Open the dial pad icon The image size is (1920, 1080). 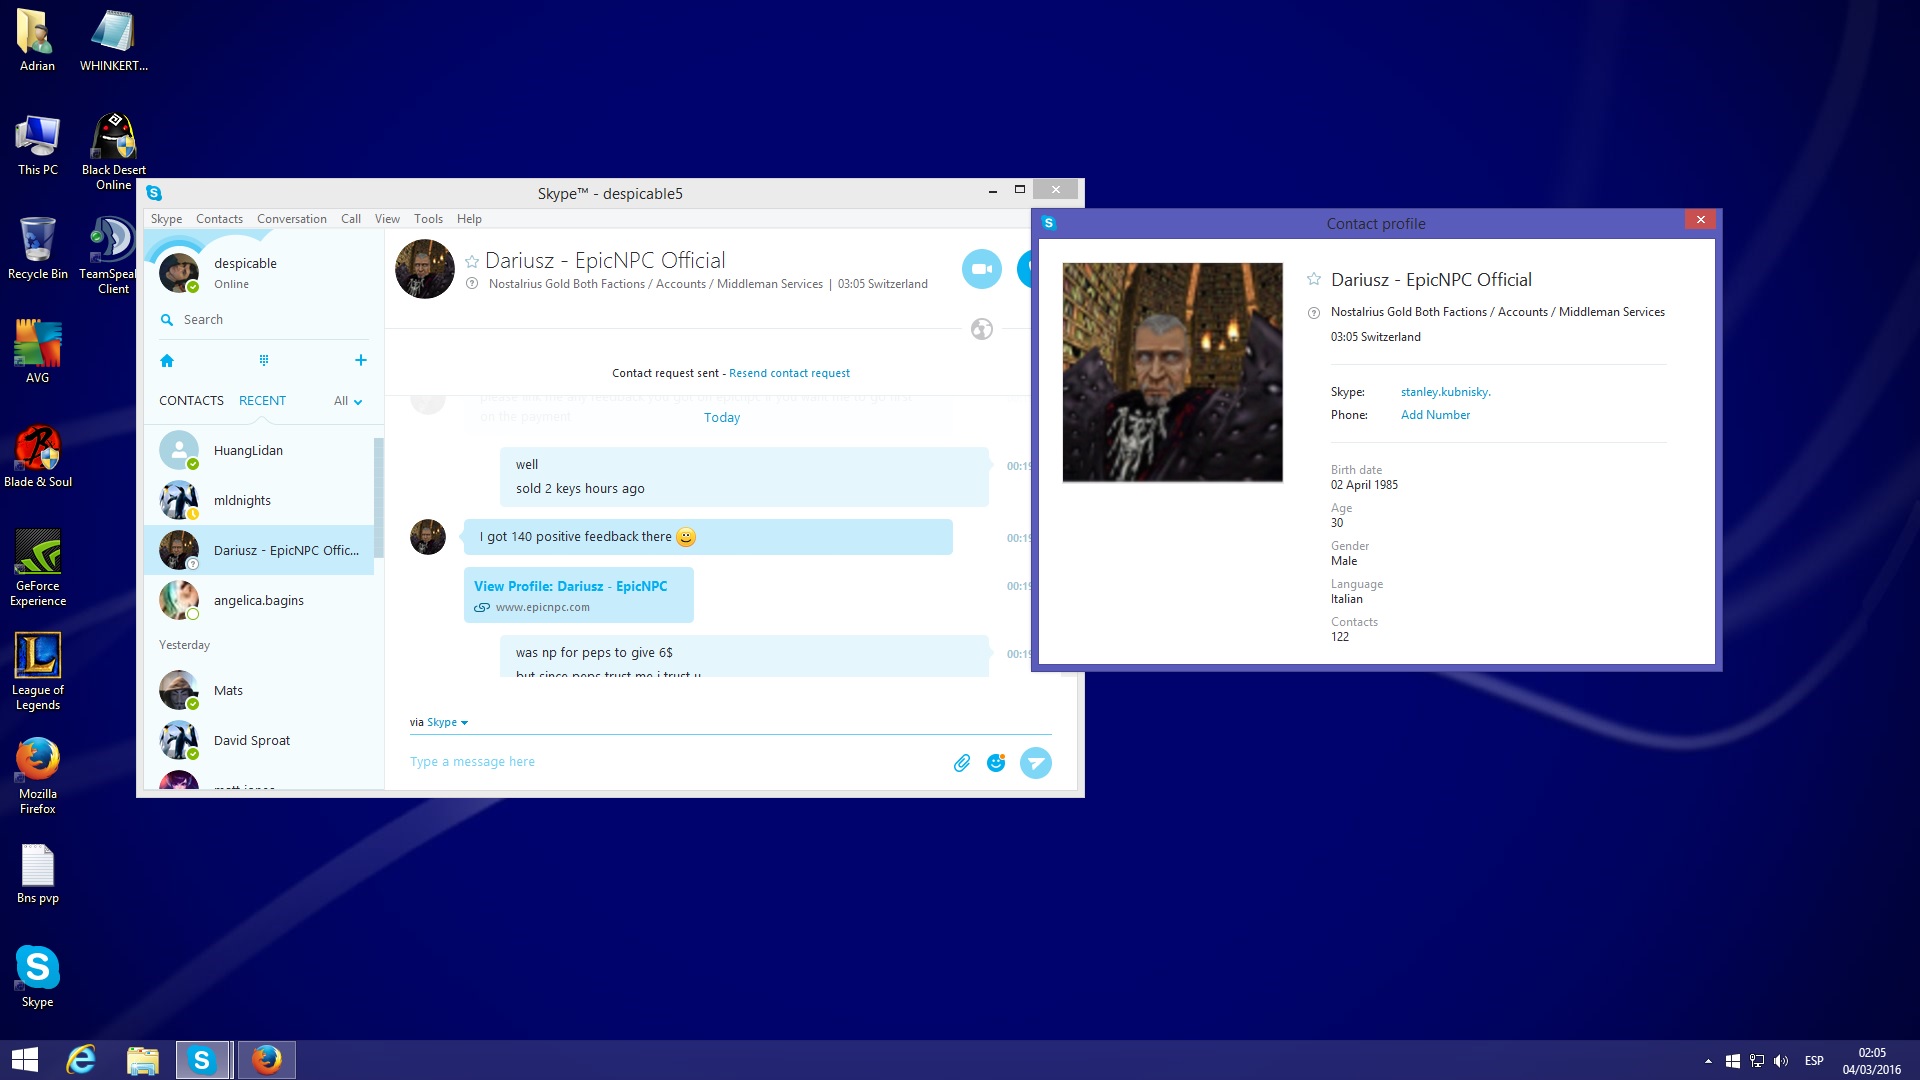[264, 360]
